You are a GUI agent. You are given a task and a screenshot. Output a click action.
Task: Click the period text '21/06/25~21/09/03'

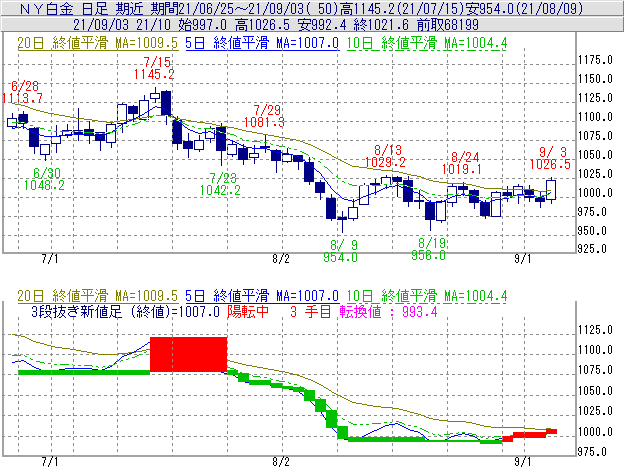[243, 8]
